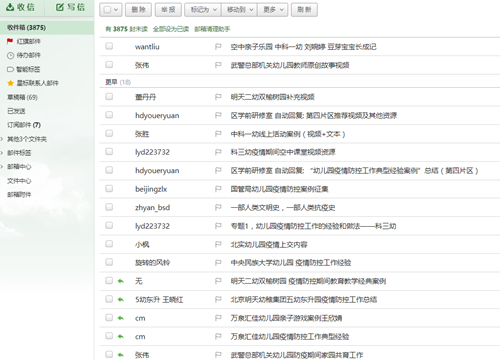Flag the 第四片区推荐视频及其他资源 email
Screen dimensions: 500x360
pyautogui.click(x=218, y=116)
